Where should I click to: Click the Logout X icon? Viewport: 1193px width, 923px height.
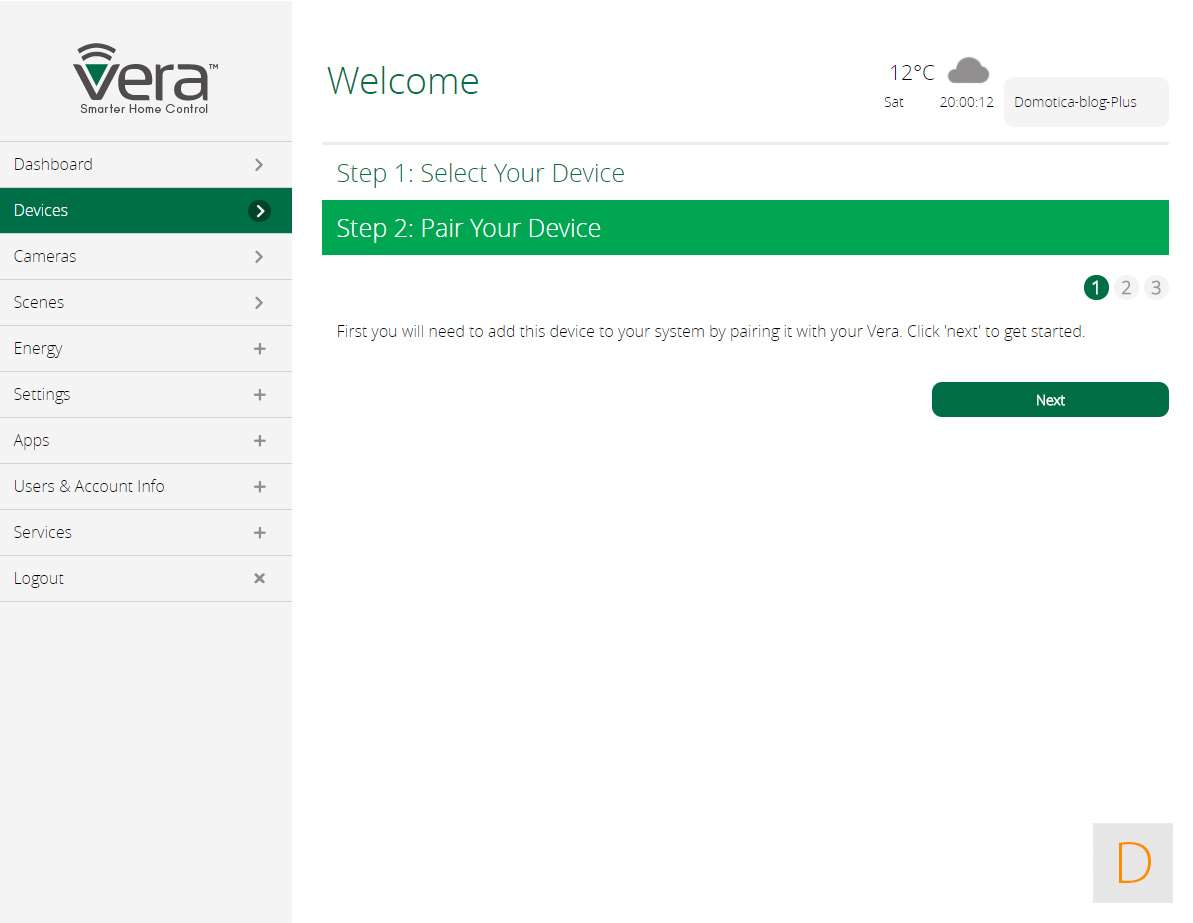259,578
